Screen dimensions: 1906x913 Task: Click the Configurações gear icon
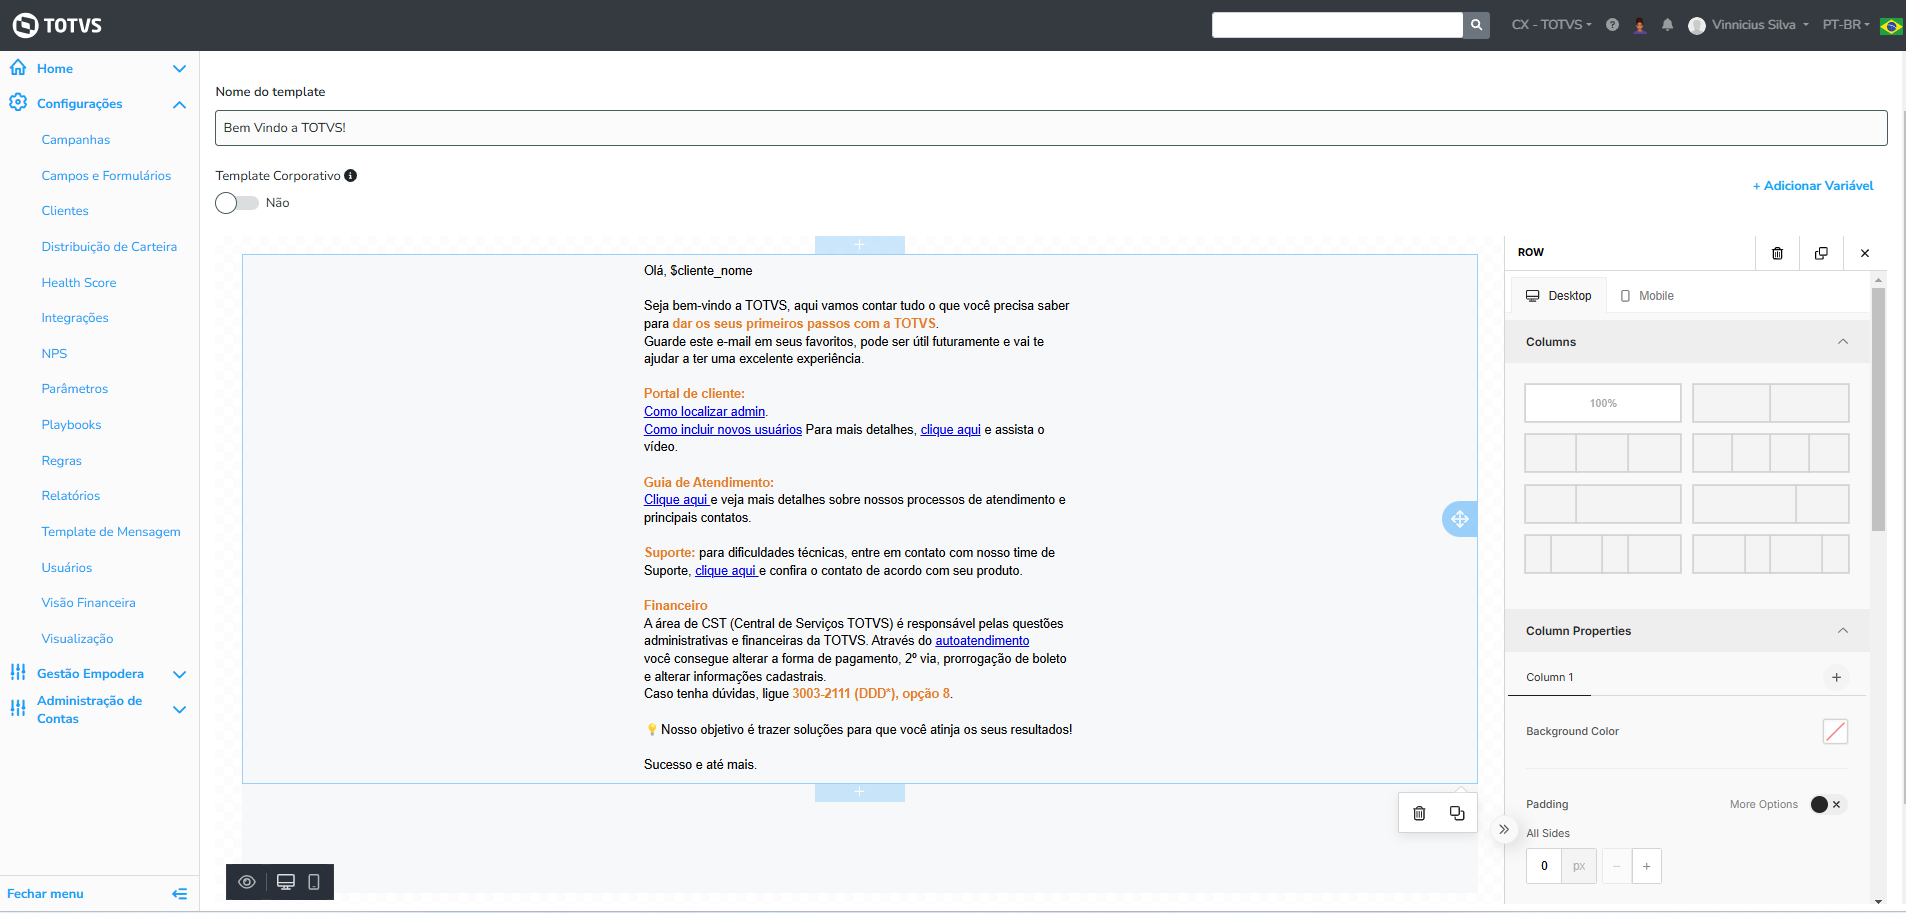coord(18,103)
